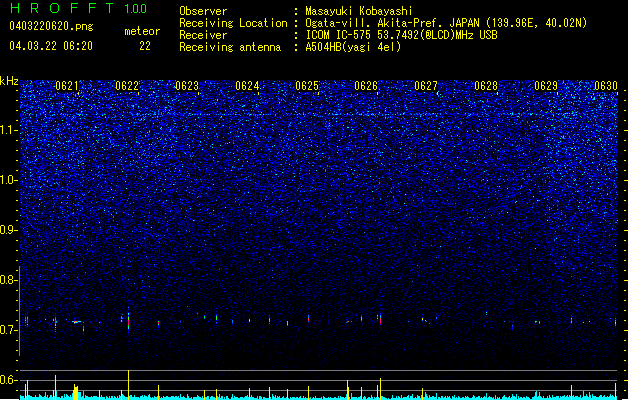This screenshot has width=629, height=400.
Task: Click the 0629 time marker
Action: pos(546,86)
